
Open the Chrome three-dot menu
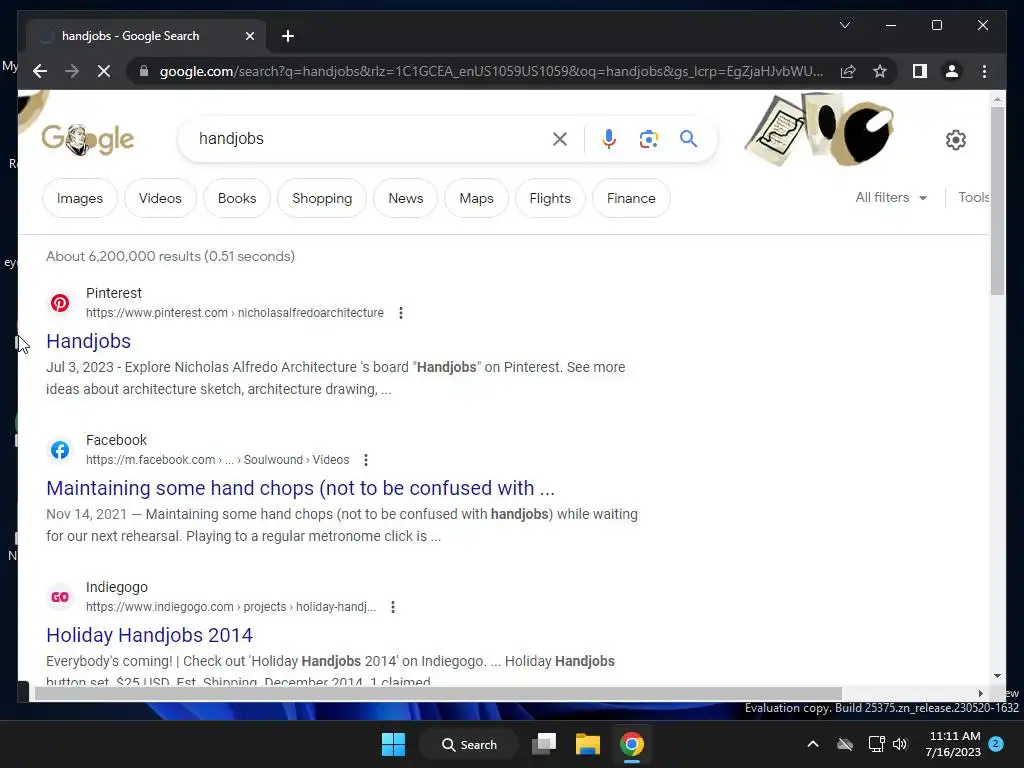pyautogui.click(x=984, y=71)
